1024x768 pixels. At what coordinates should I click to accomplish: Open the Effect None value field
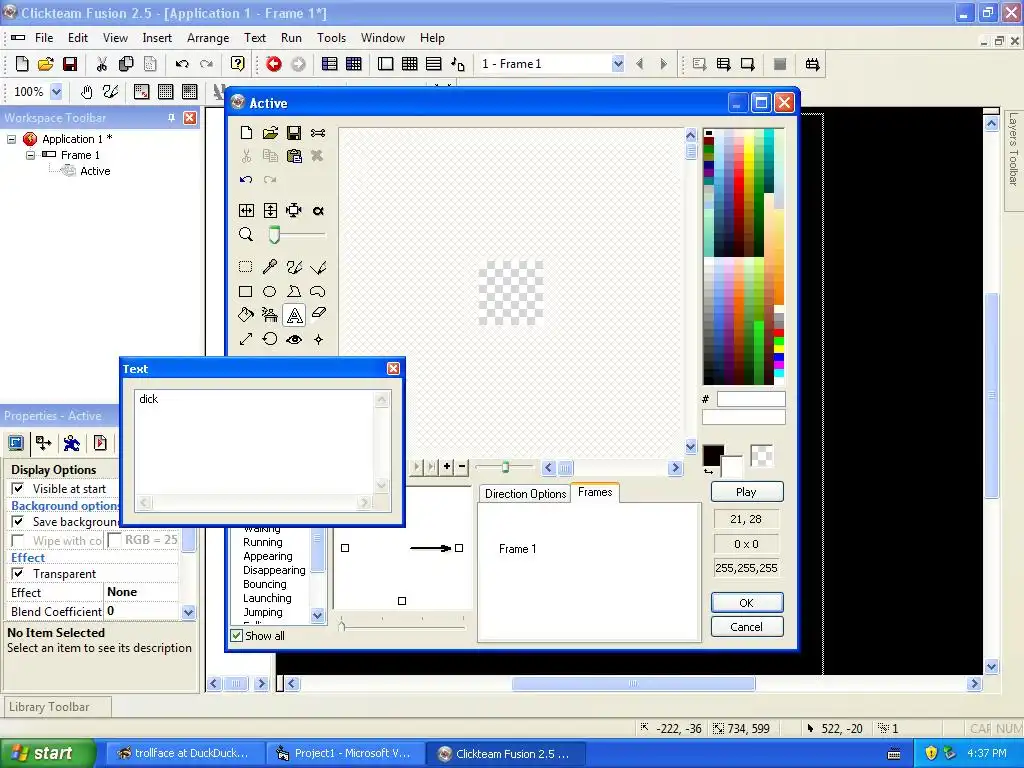coord(142,592)
